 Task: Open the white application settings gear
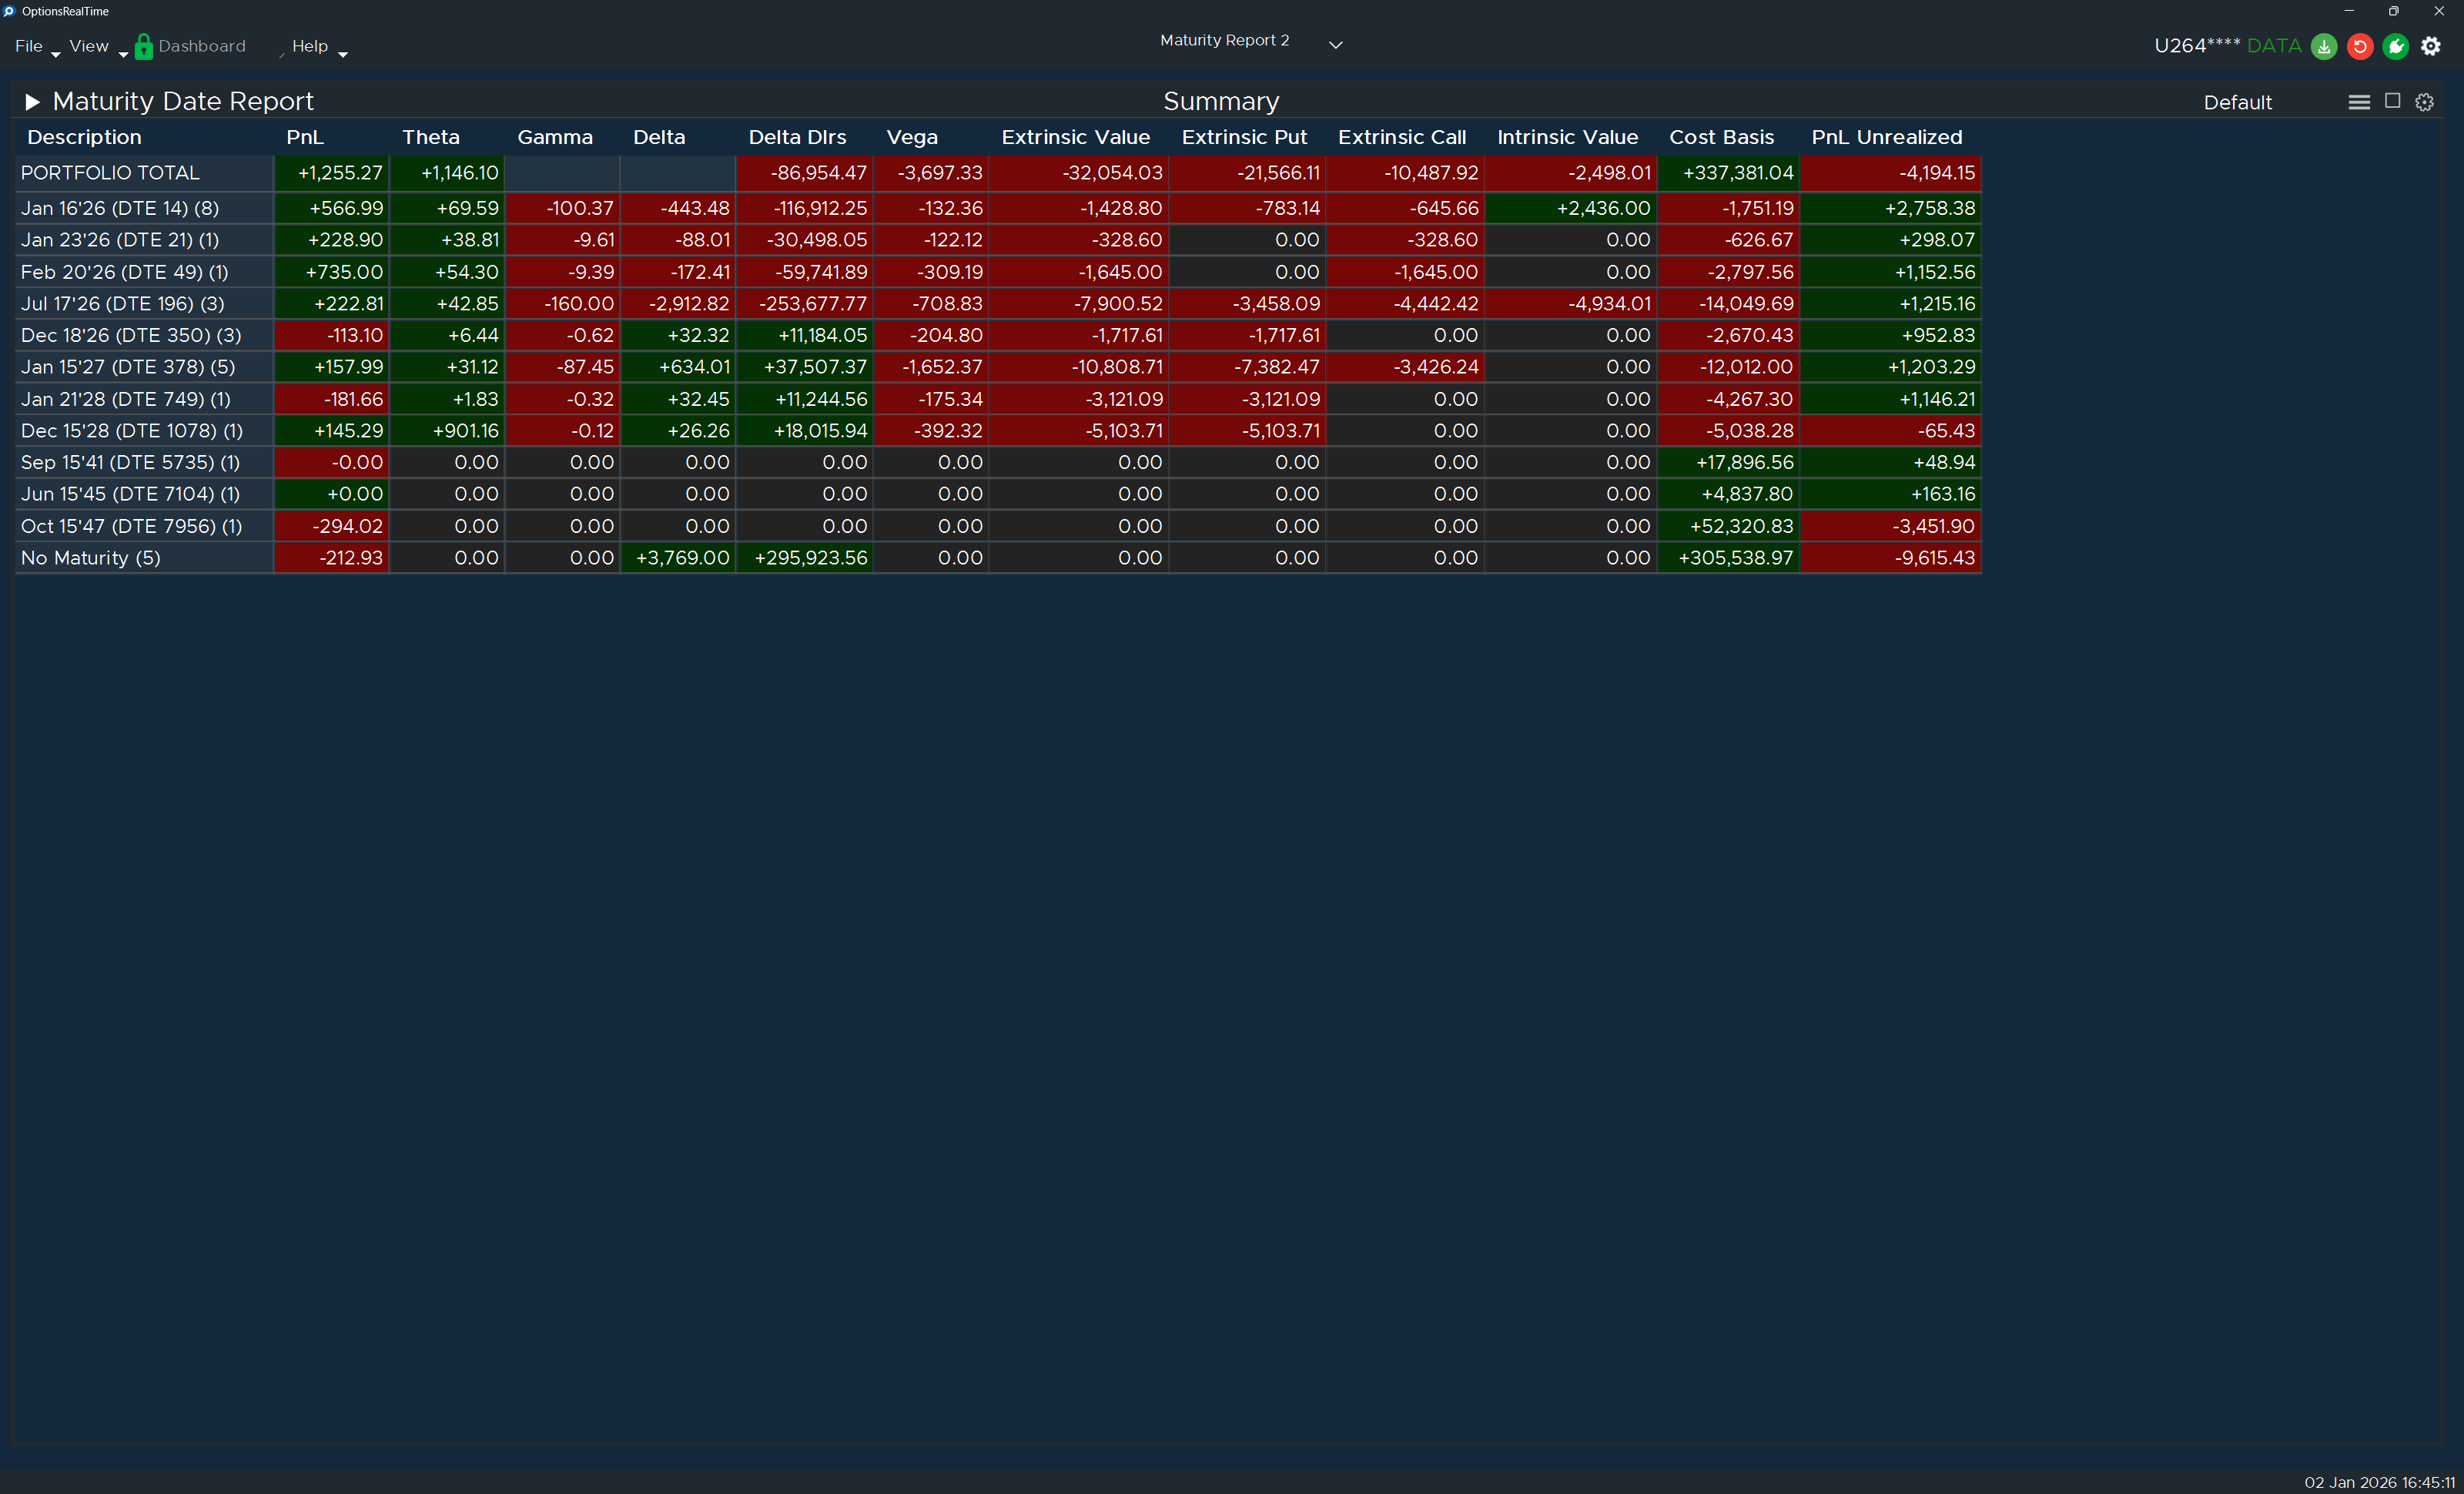click(x=2431, y=46)
